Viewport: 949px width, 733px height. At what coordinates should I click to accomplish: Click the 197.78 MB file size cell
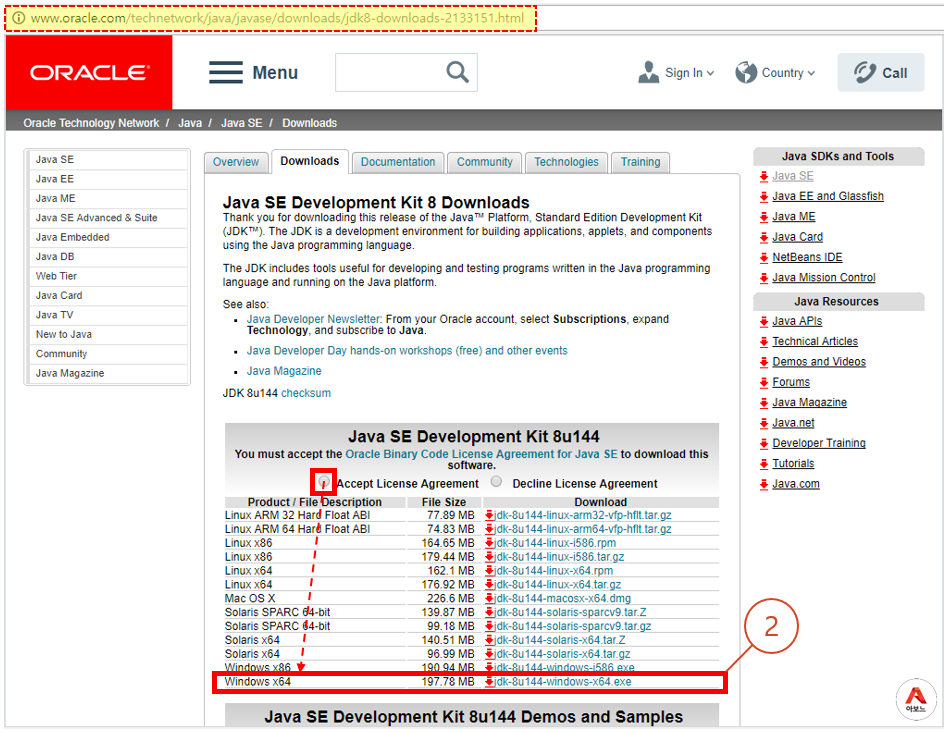448,682
